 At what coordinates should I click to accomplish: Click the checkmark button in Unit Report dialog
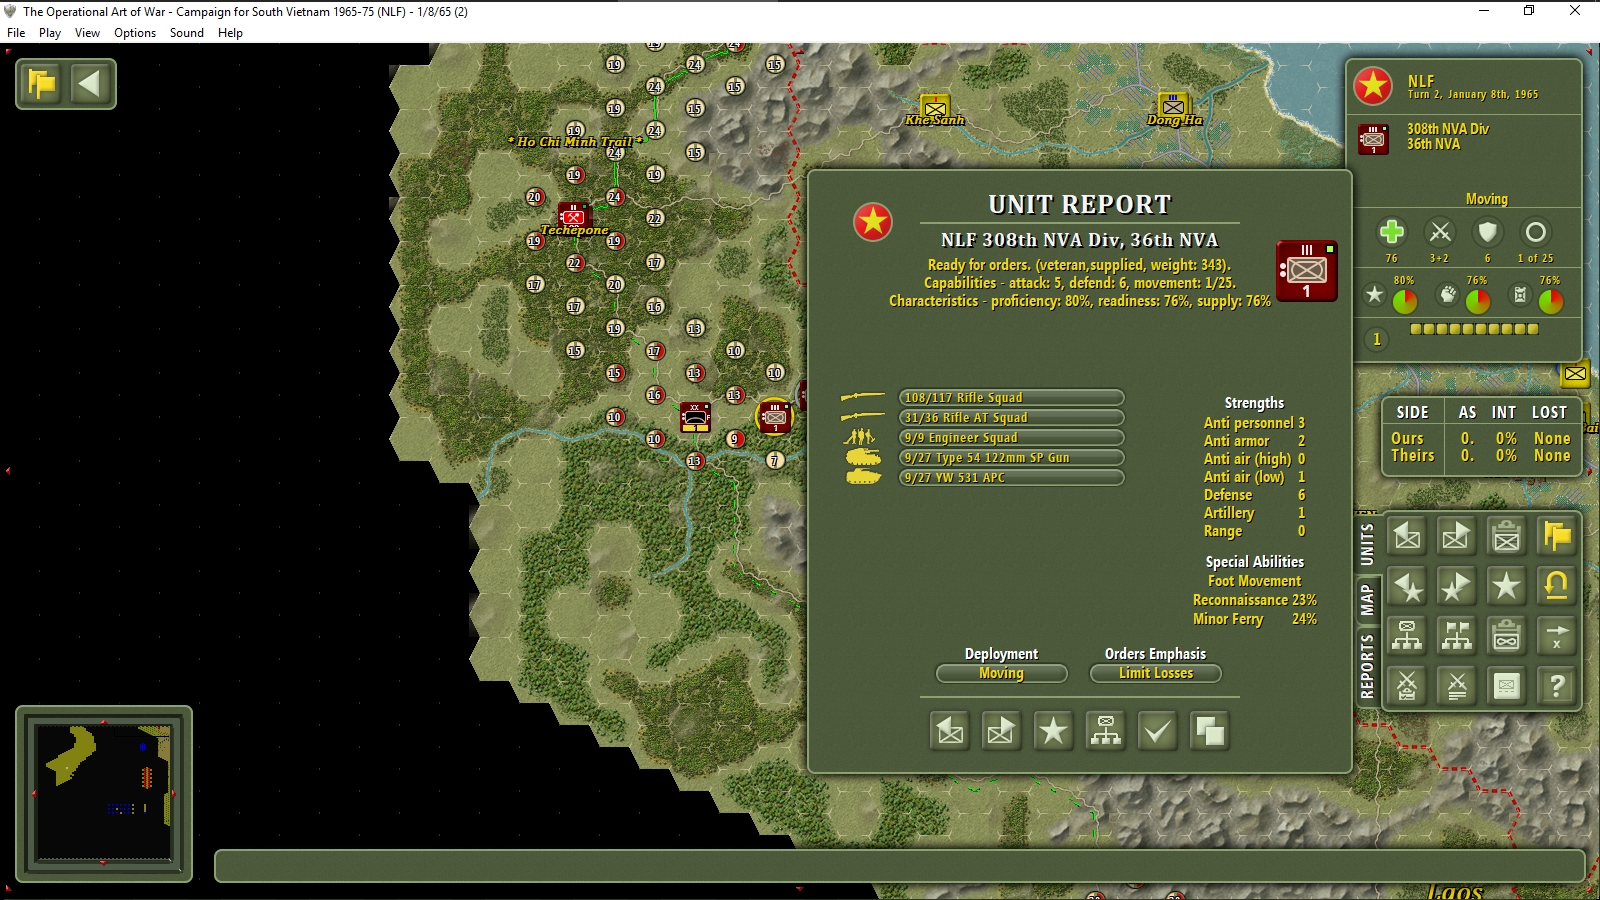click(1157, 732)
